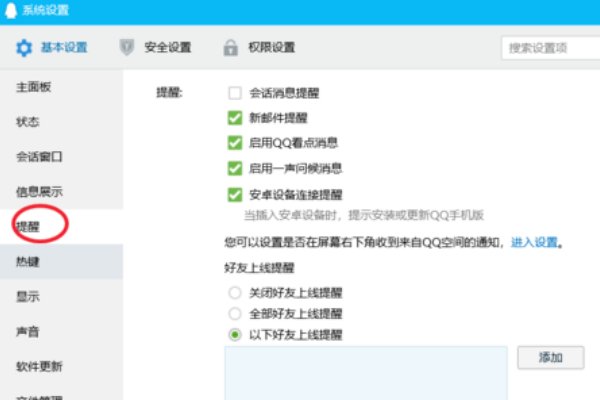
Task: Click the 系统设置 window title text
Action: [x=46, y=10]
